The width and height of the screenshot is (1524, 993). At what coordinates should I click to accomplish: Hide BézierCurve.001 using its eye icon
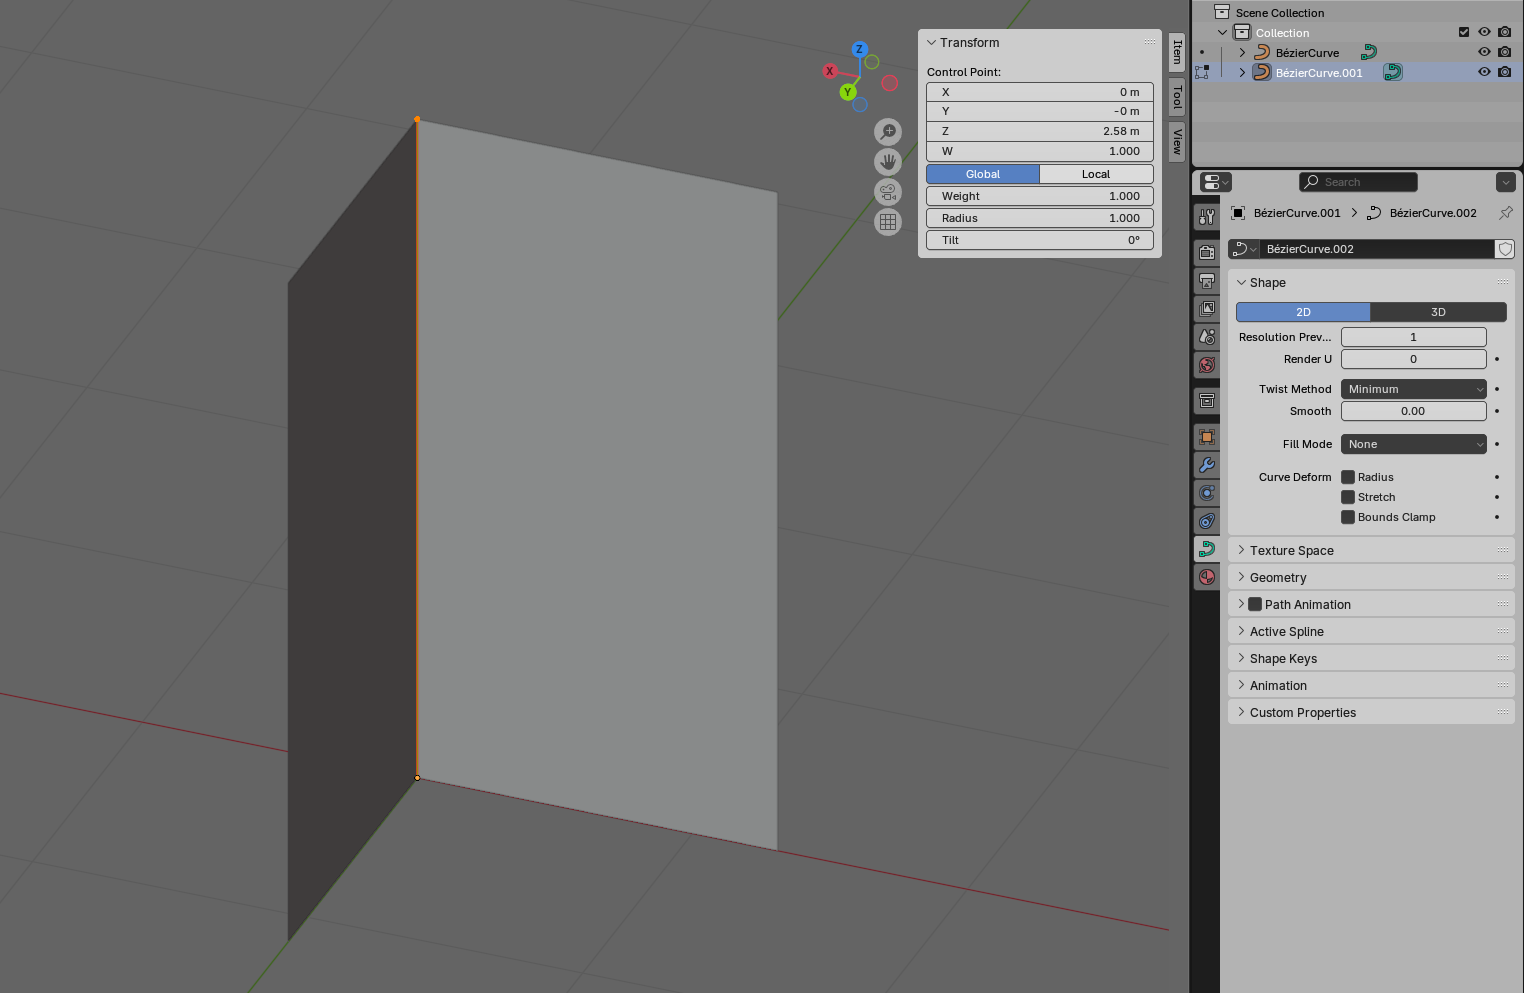[x=1484, y=72]
